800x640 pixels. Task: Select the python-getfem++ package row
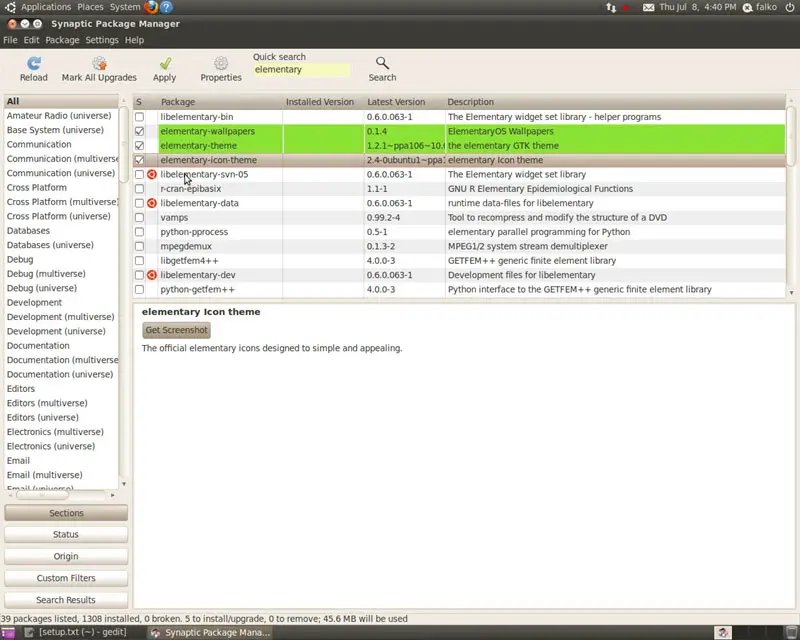coord(459,289)
